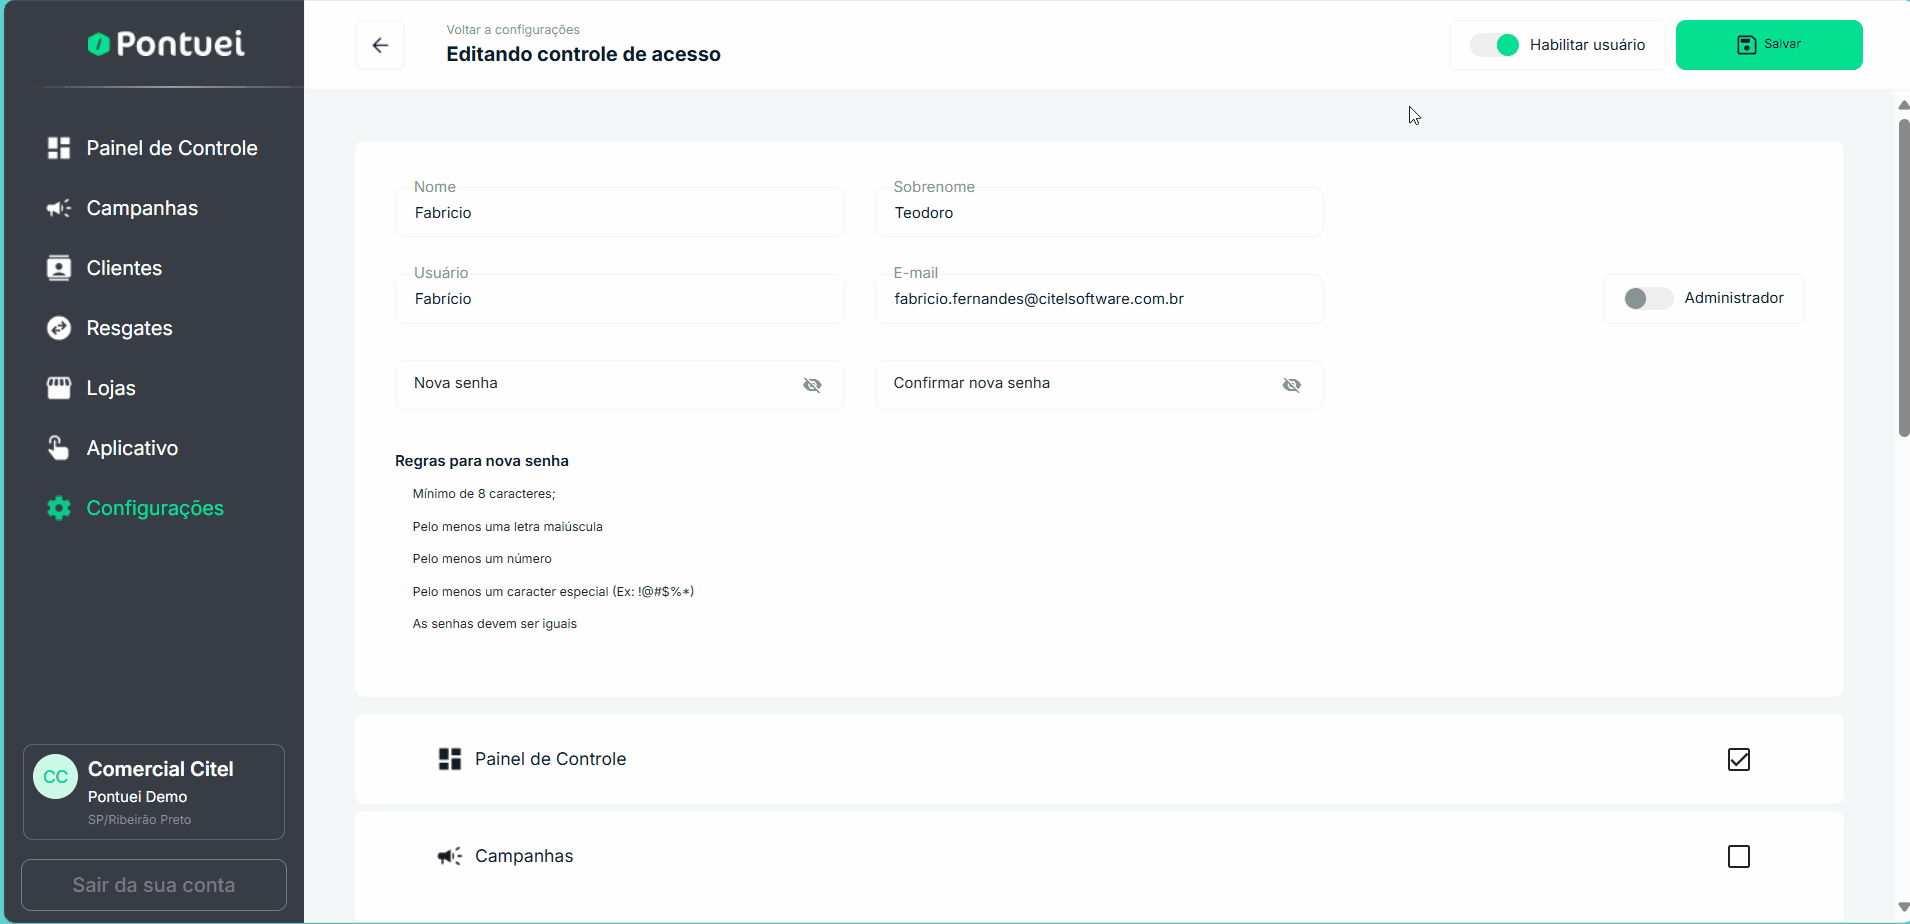Open the Comercial Citel account card
Screen dimensions: 1910x924
[x=154, y=792]
